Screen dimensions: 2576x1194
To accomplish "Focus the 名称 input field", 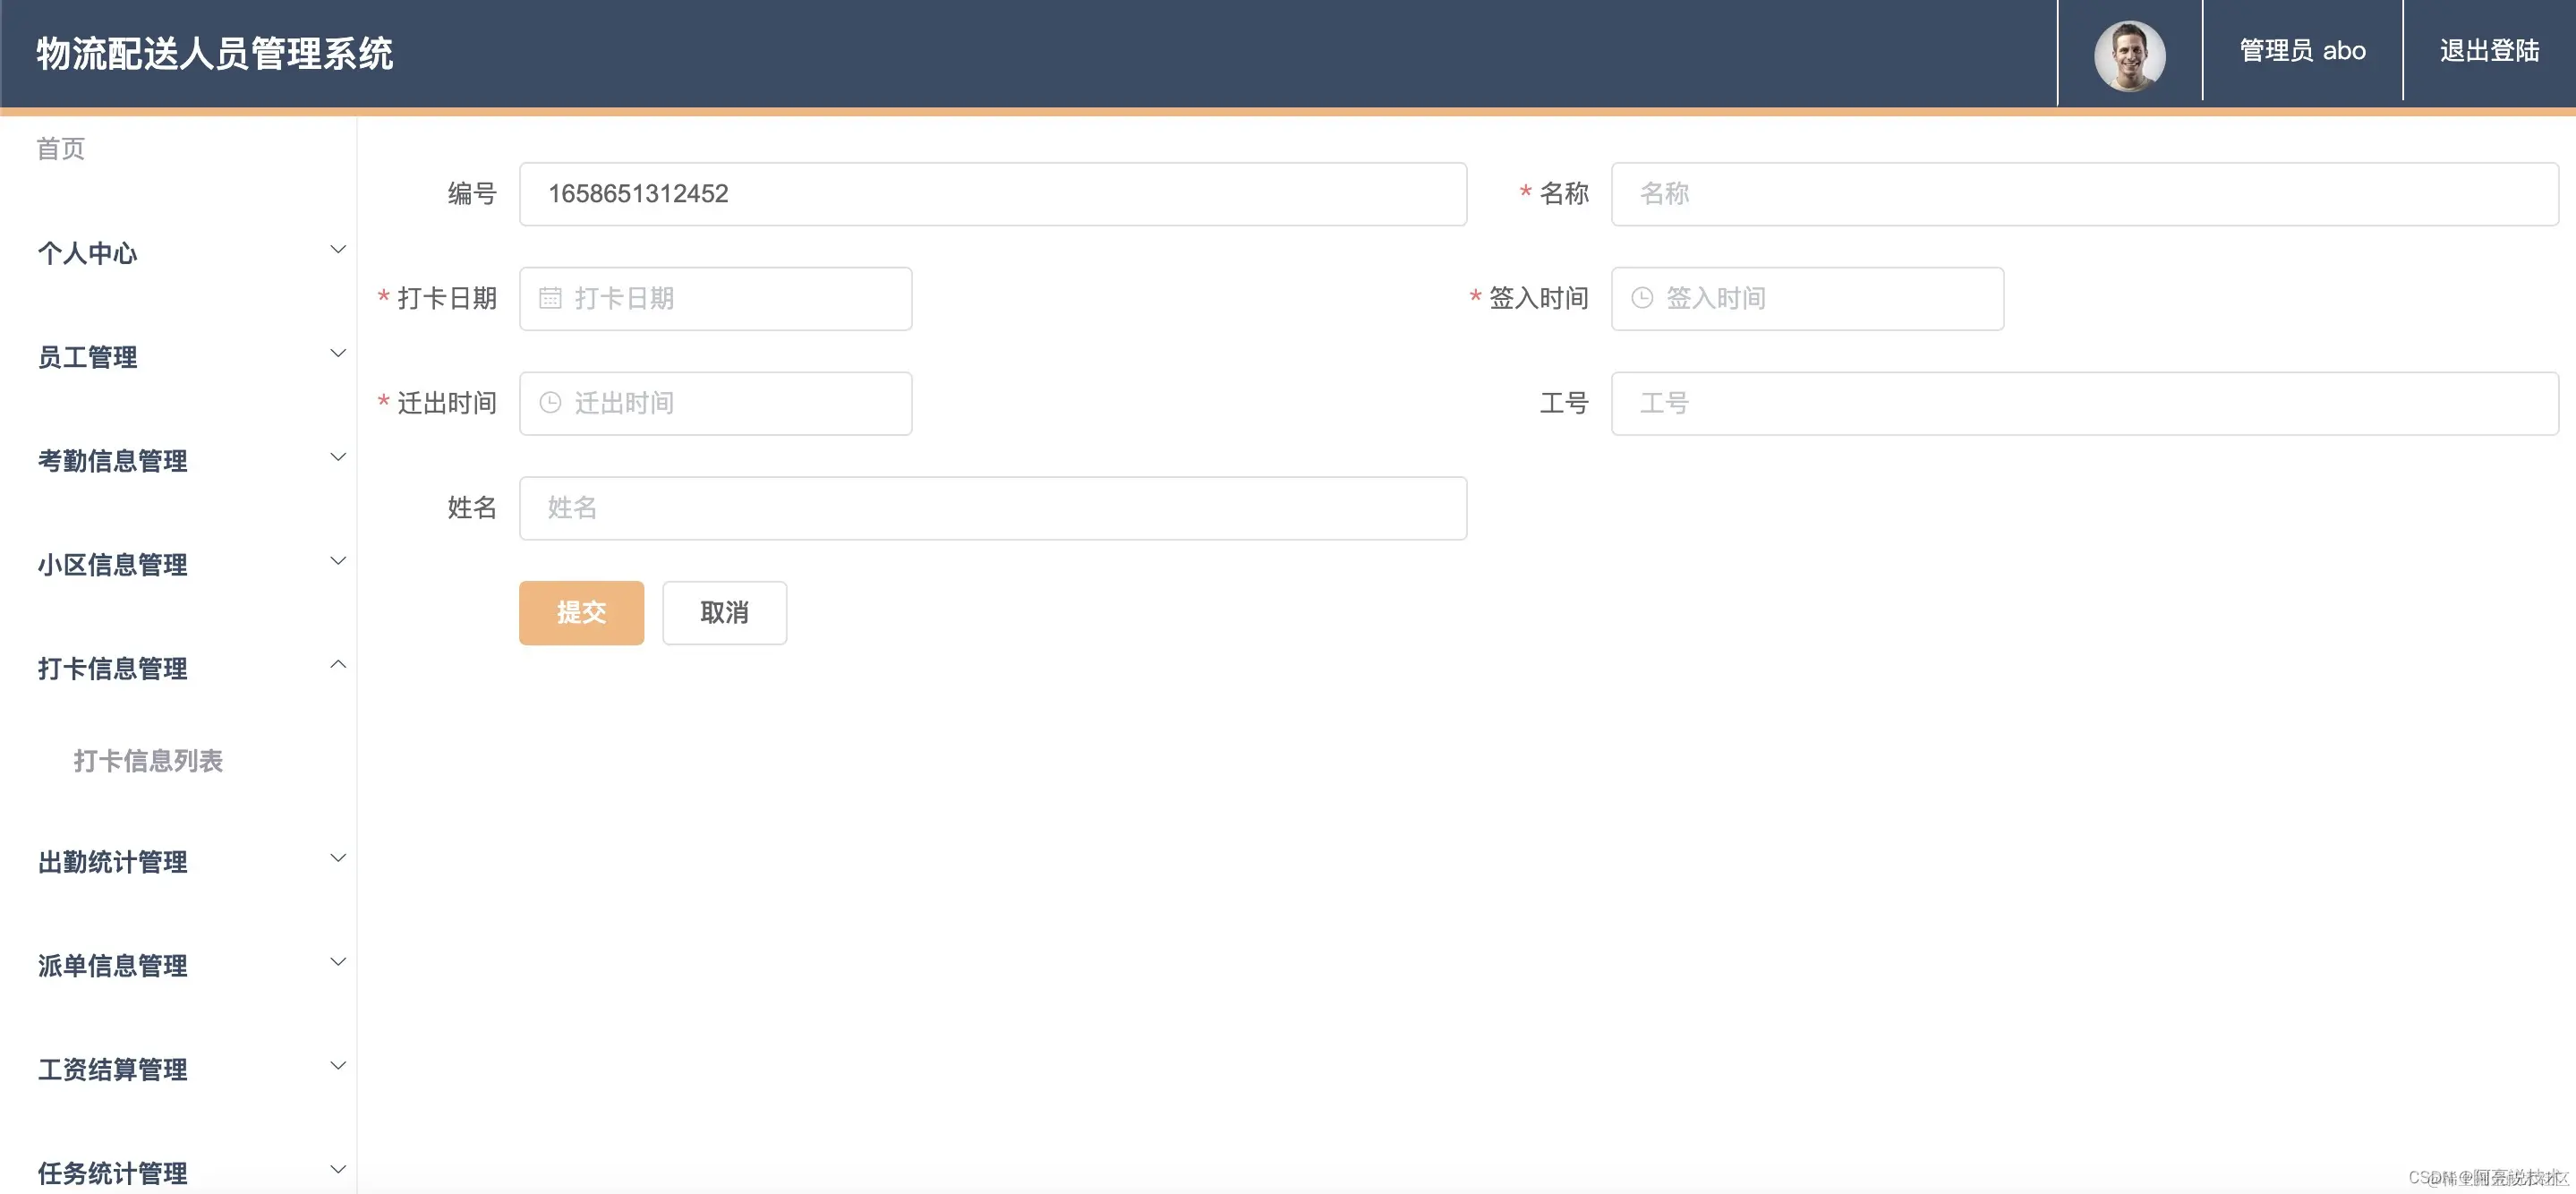I will pyautogui.click(x=2084, y=194).
